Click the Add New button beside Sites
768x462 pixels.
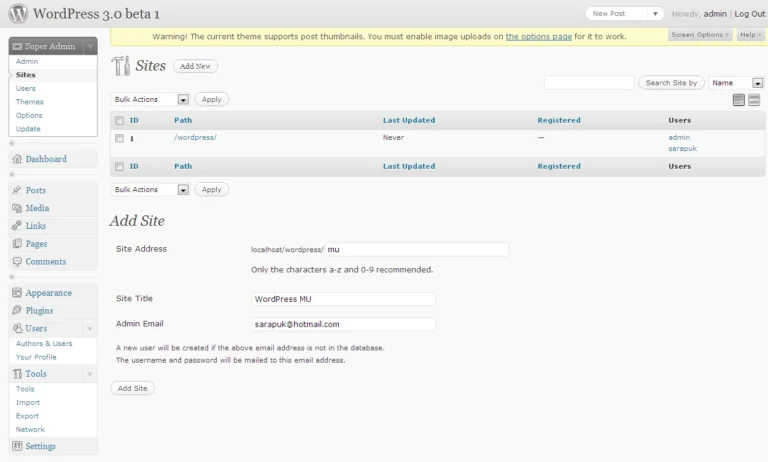195,66
